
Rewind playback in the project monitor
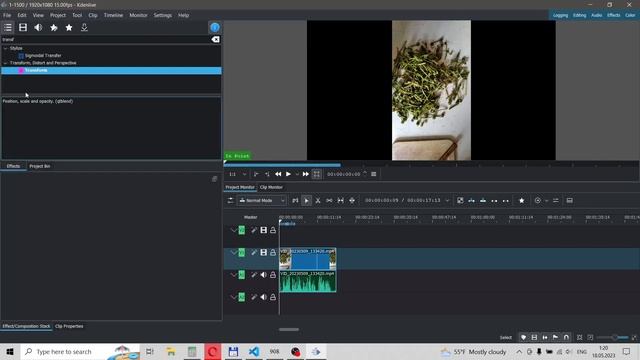tap(278, 174)
